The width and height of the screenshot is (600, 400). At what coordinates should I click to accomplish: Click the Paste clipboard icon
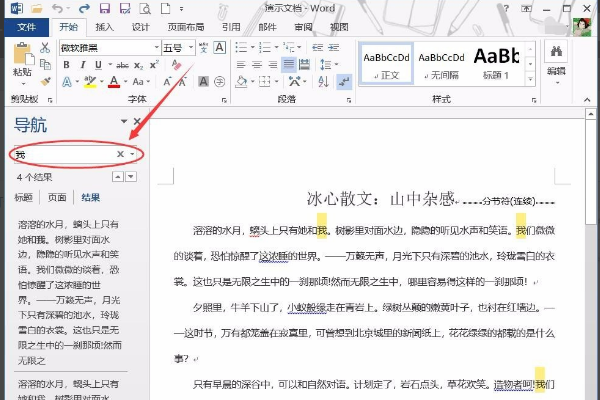(x=22, y=54)
